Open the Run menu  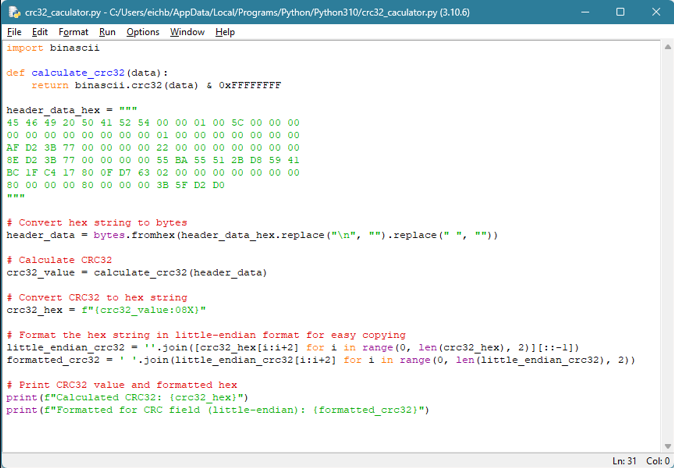[x=107, y=32]
